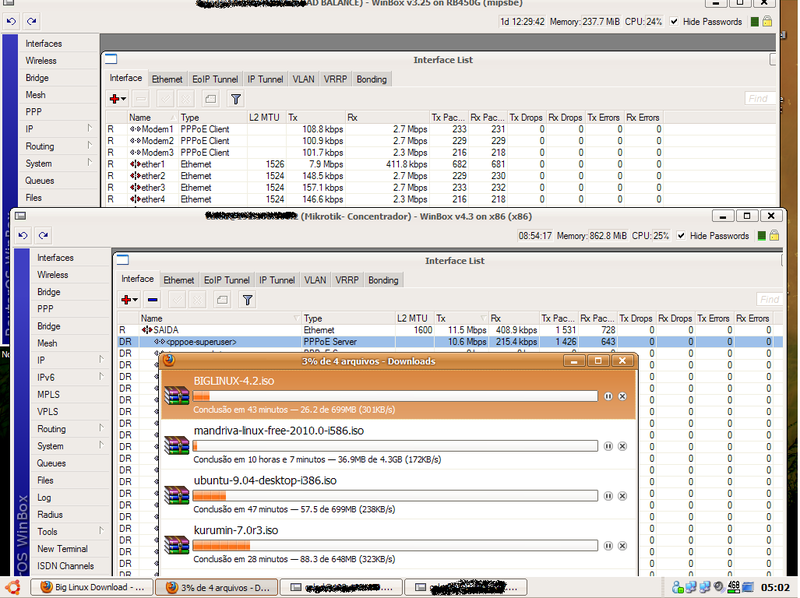This screenshot has width=800, height=598.
Task: Toggle Hide Passwords checkbox in Concentrador window
Action: pyautogui.click(x=681, y=235)
